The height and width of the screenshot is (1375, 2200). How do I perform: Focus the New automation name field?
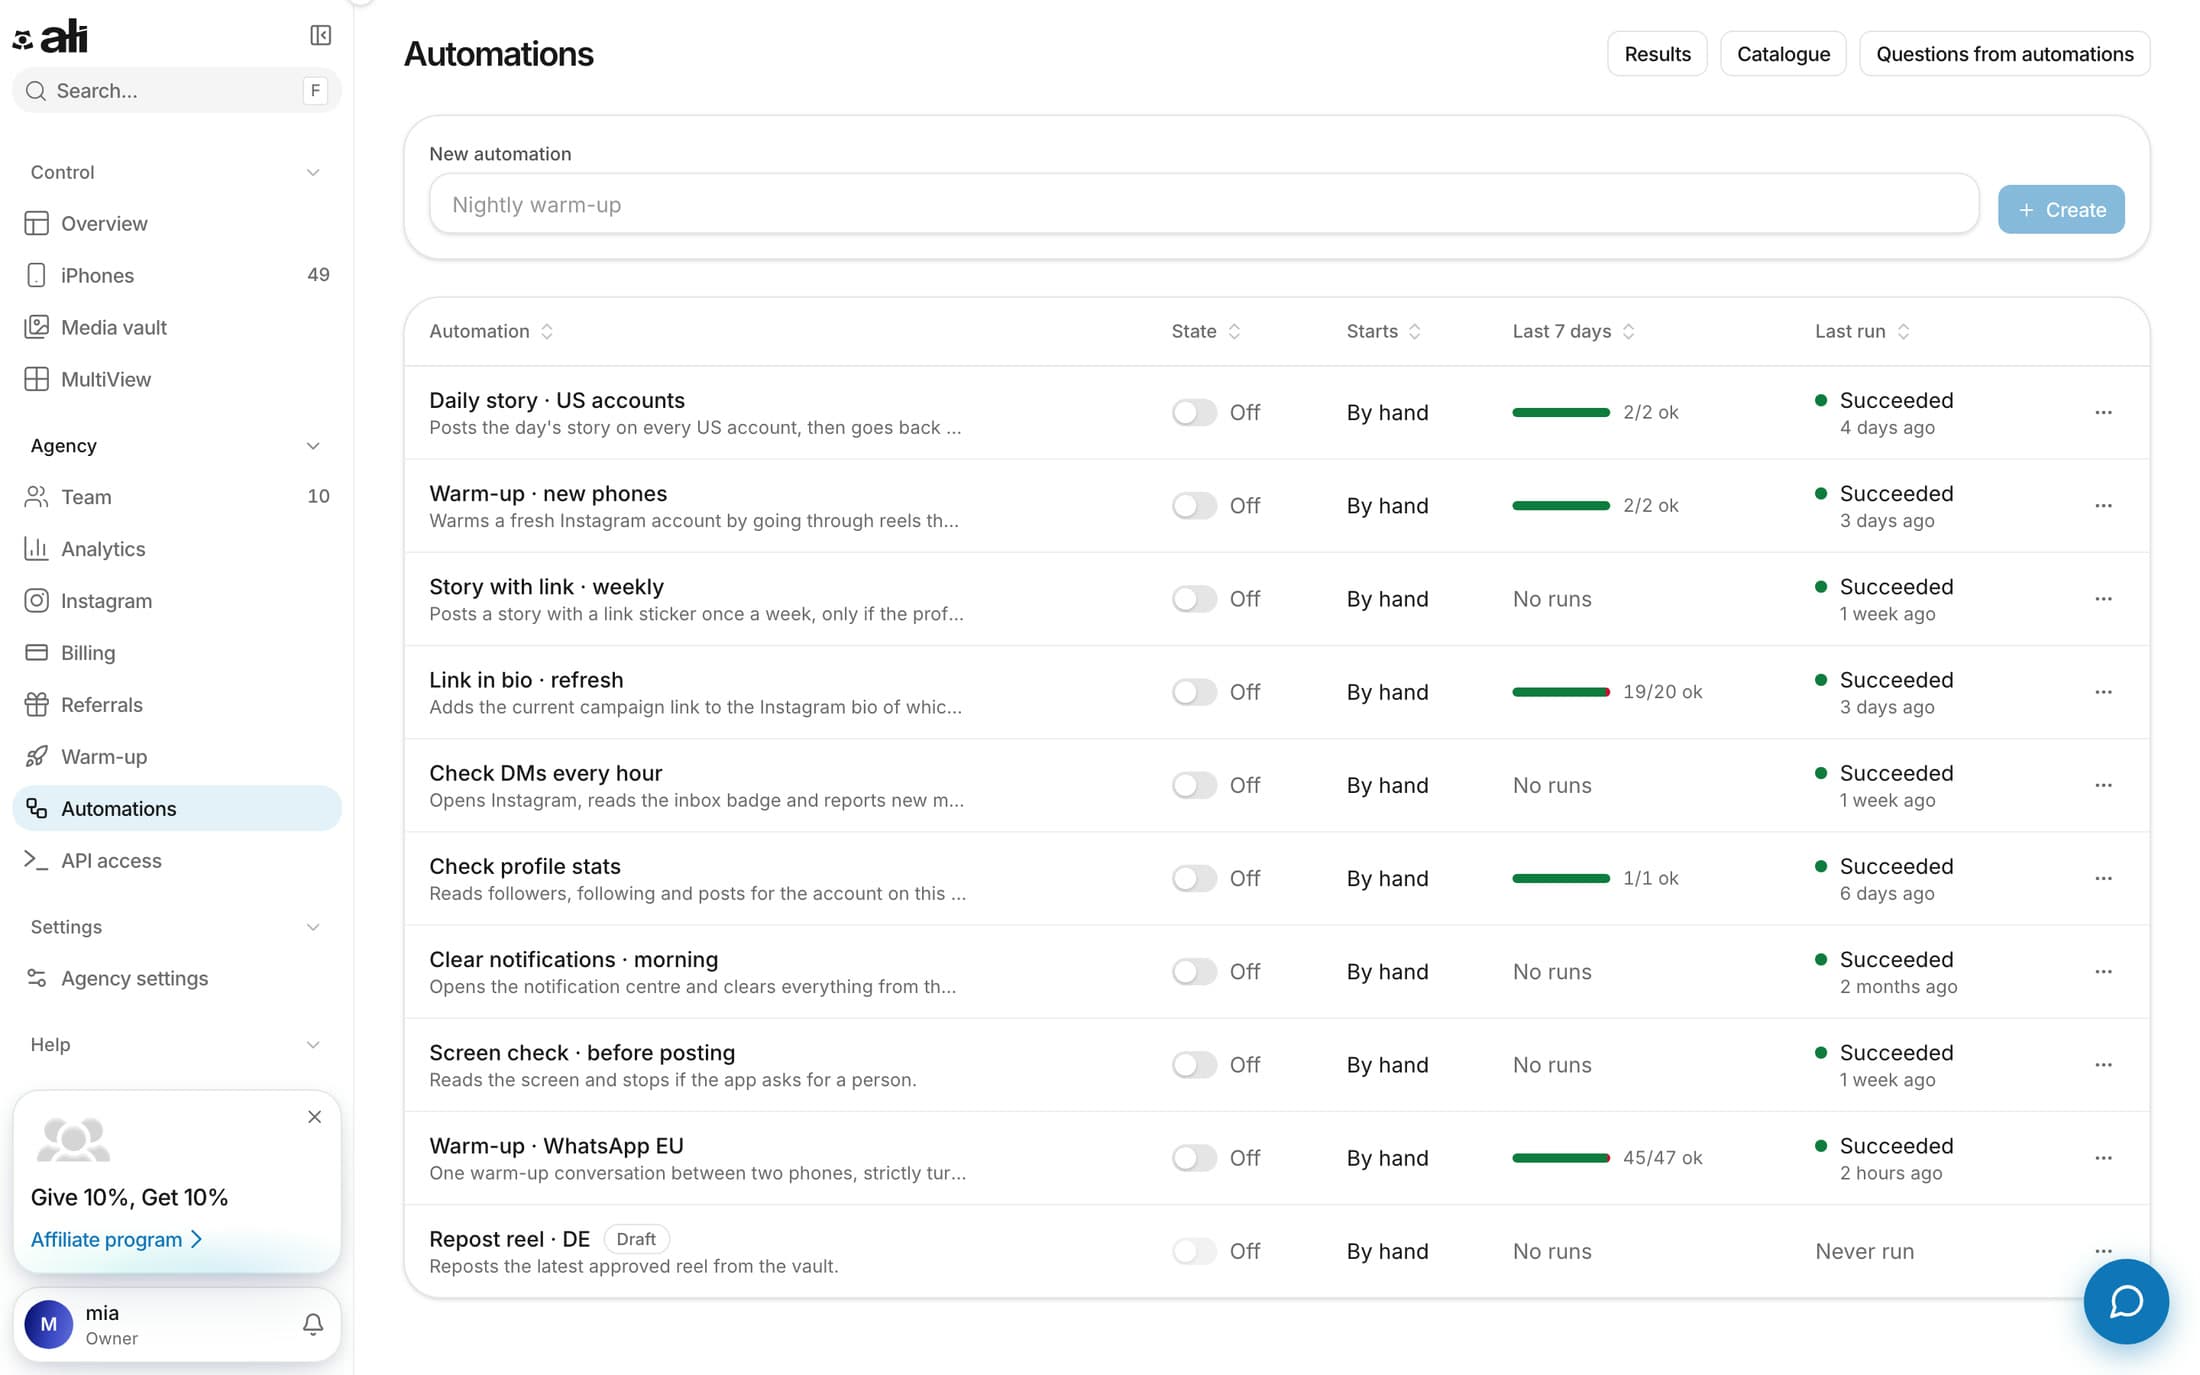(1204, 205)
